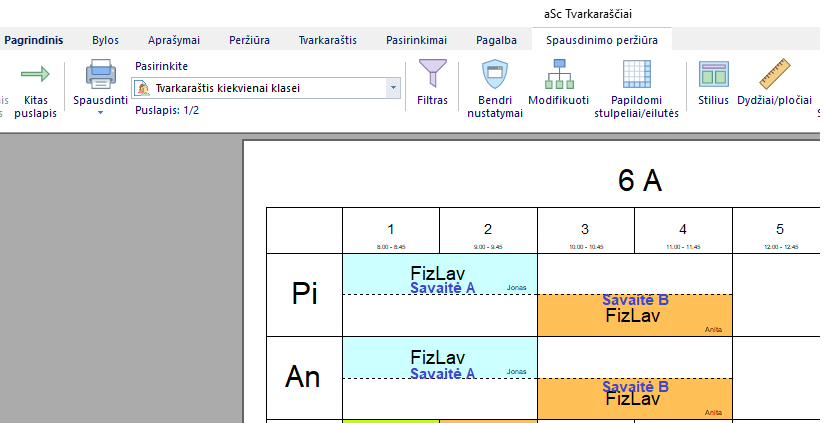Expand the Spausdinti dropdown arrow
825x423 pixels.
(100, 112)
